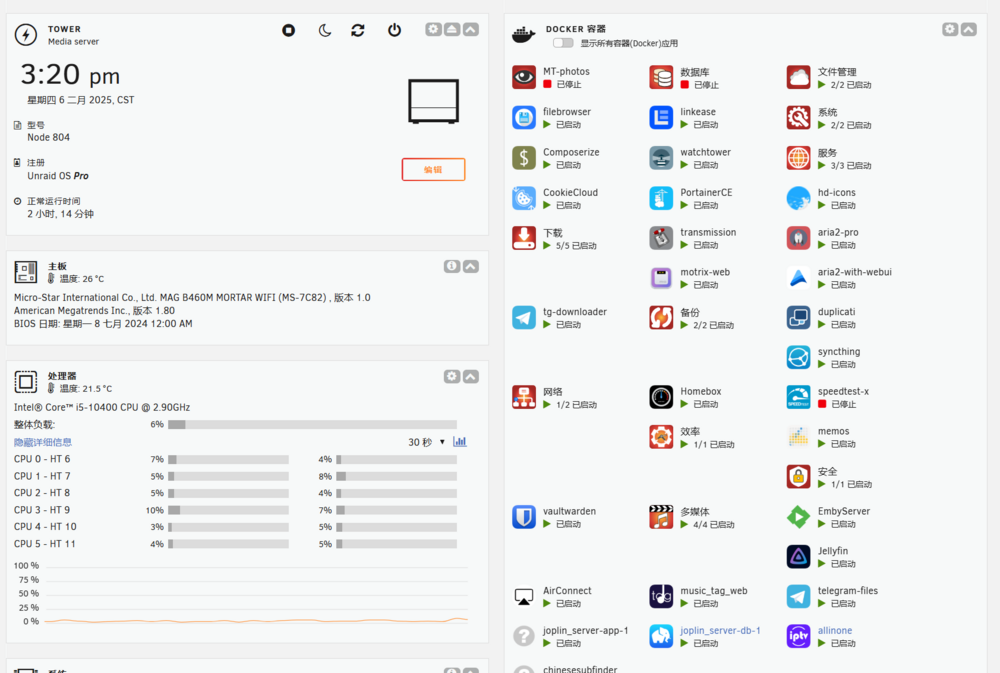Click the filebrowser container icon
This screenshot has height=673, width=1000.
coord(524,117)
